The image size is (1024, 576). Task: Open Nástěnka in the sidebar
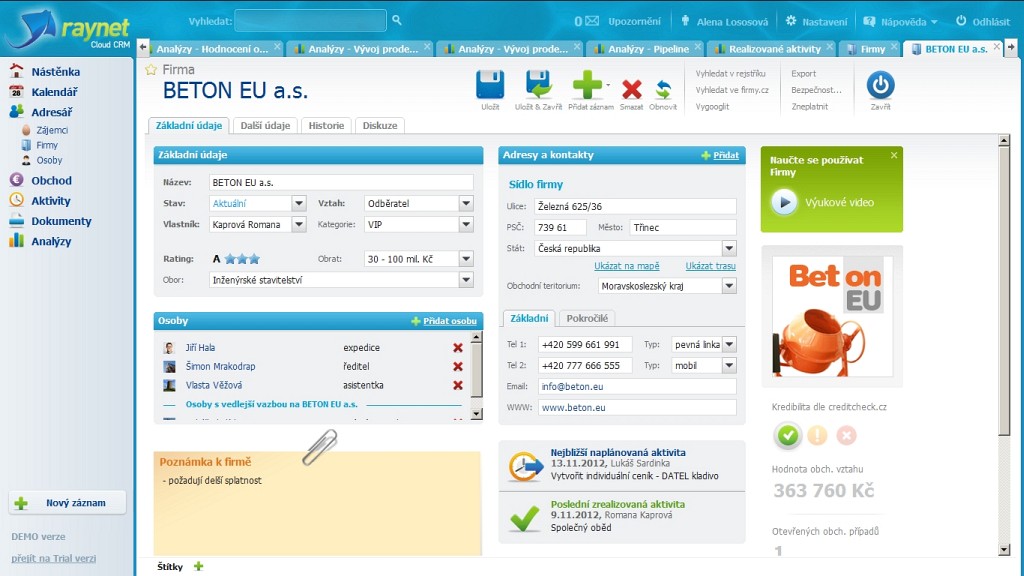[x=56, y=72]
